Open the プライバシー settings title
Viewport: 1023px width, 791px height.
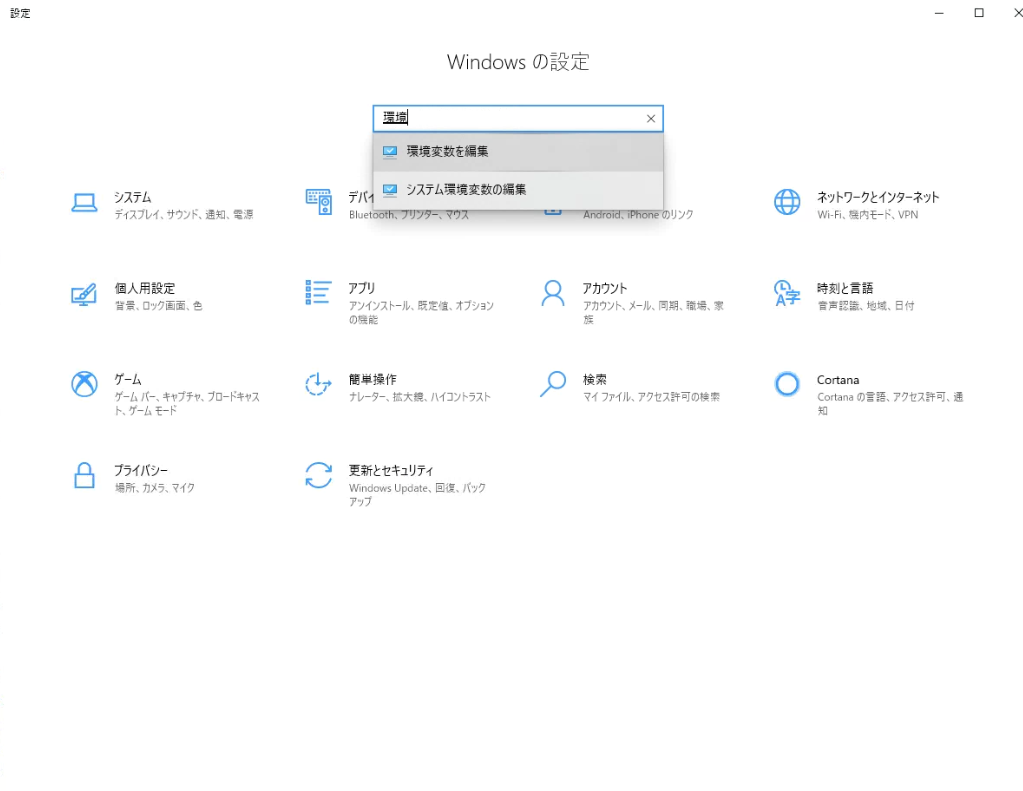[141, 470]
